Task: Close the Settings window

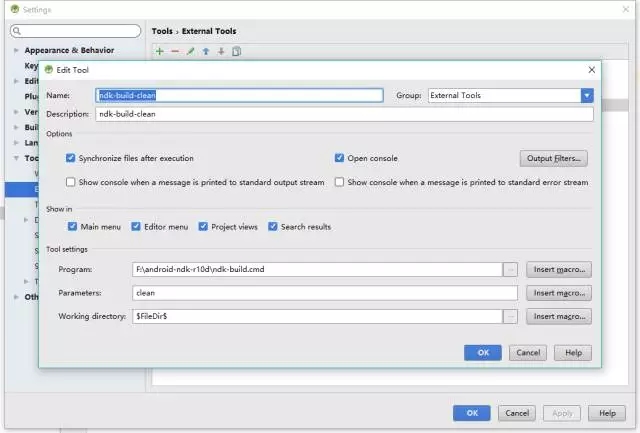Action: (x=626, y=9)
